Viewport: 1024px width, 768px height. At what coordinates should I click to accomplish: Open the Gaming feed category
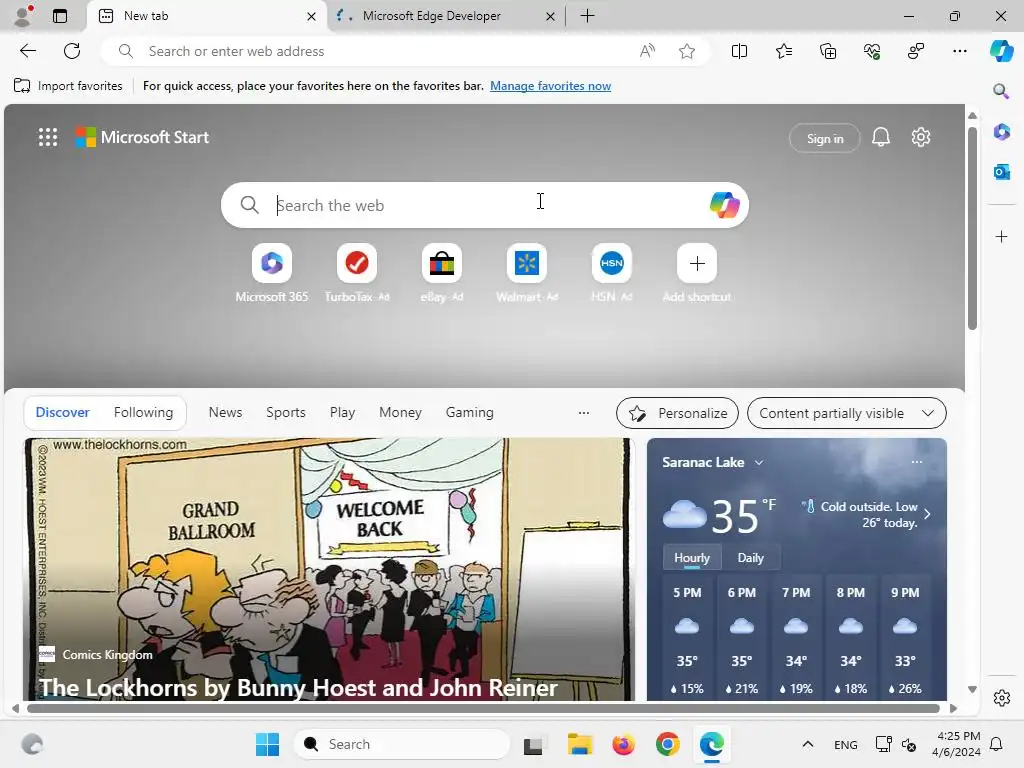(470, 413)
